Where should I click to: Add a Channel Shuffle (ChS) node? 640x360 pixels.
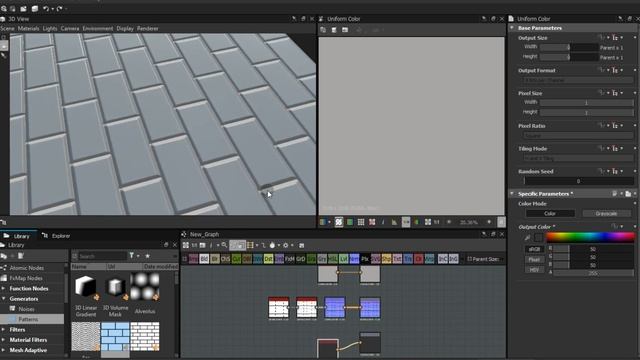[x=225, y=259]
